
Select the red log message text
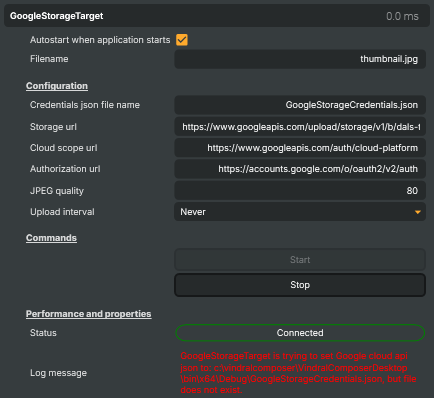tap(298, 373)
